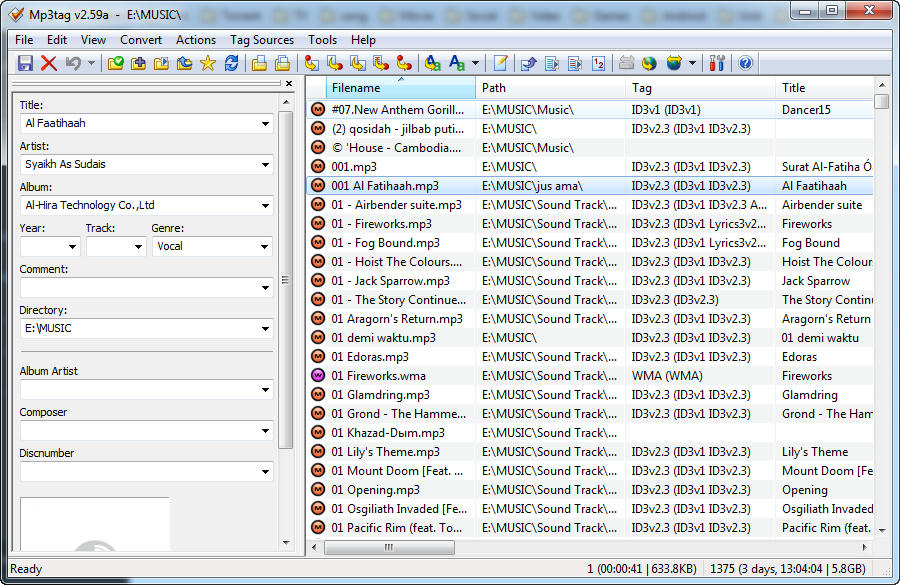The height and width of the screenshot is (585, 900).
Task: Run the Text file - Tag converter
Action: (381, 63)
